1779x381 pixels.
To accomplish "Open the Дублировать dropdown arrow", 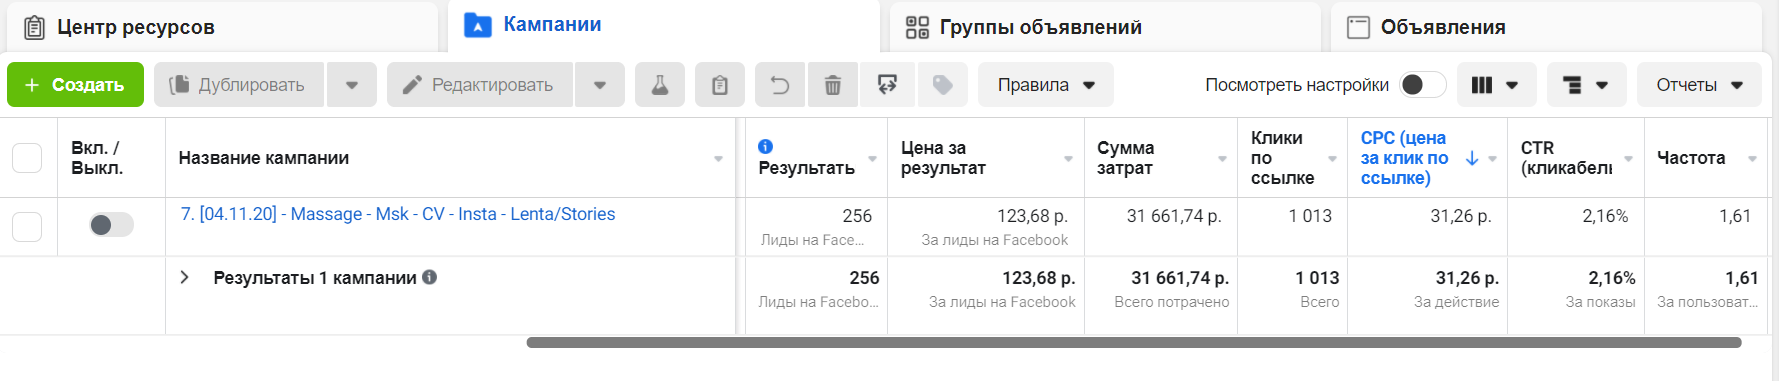I will pos(352,85).
